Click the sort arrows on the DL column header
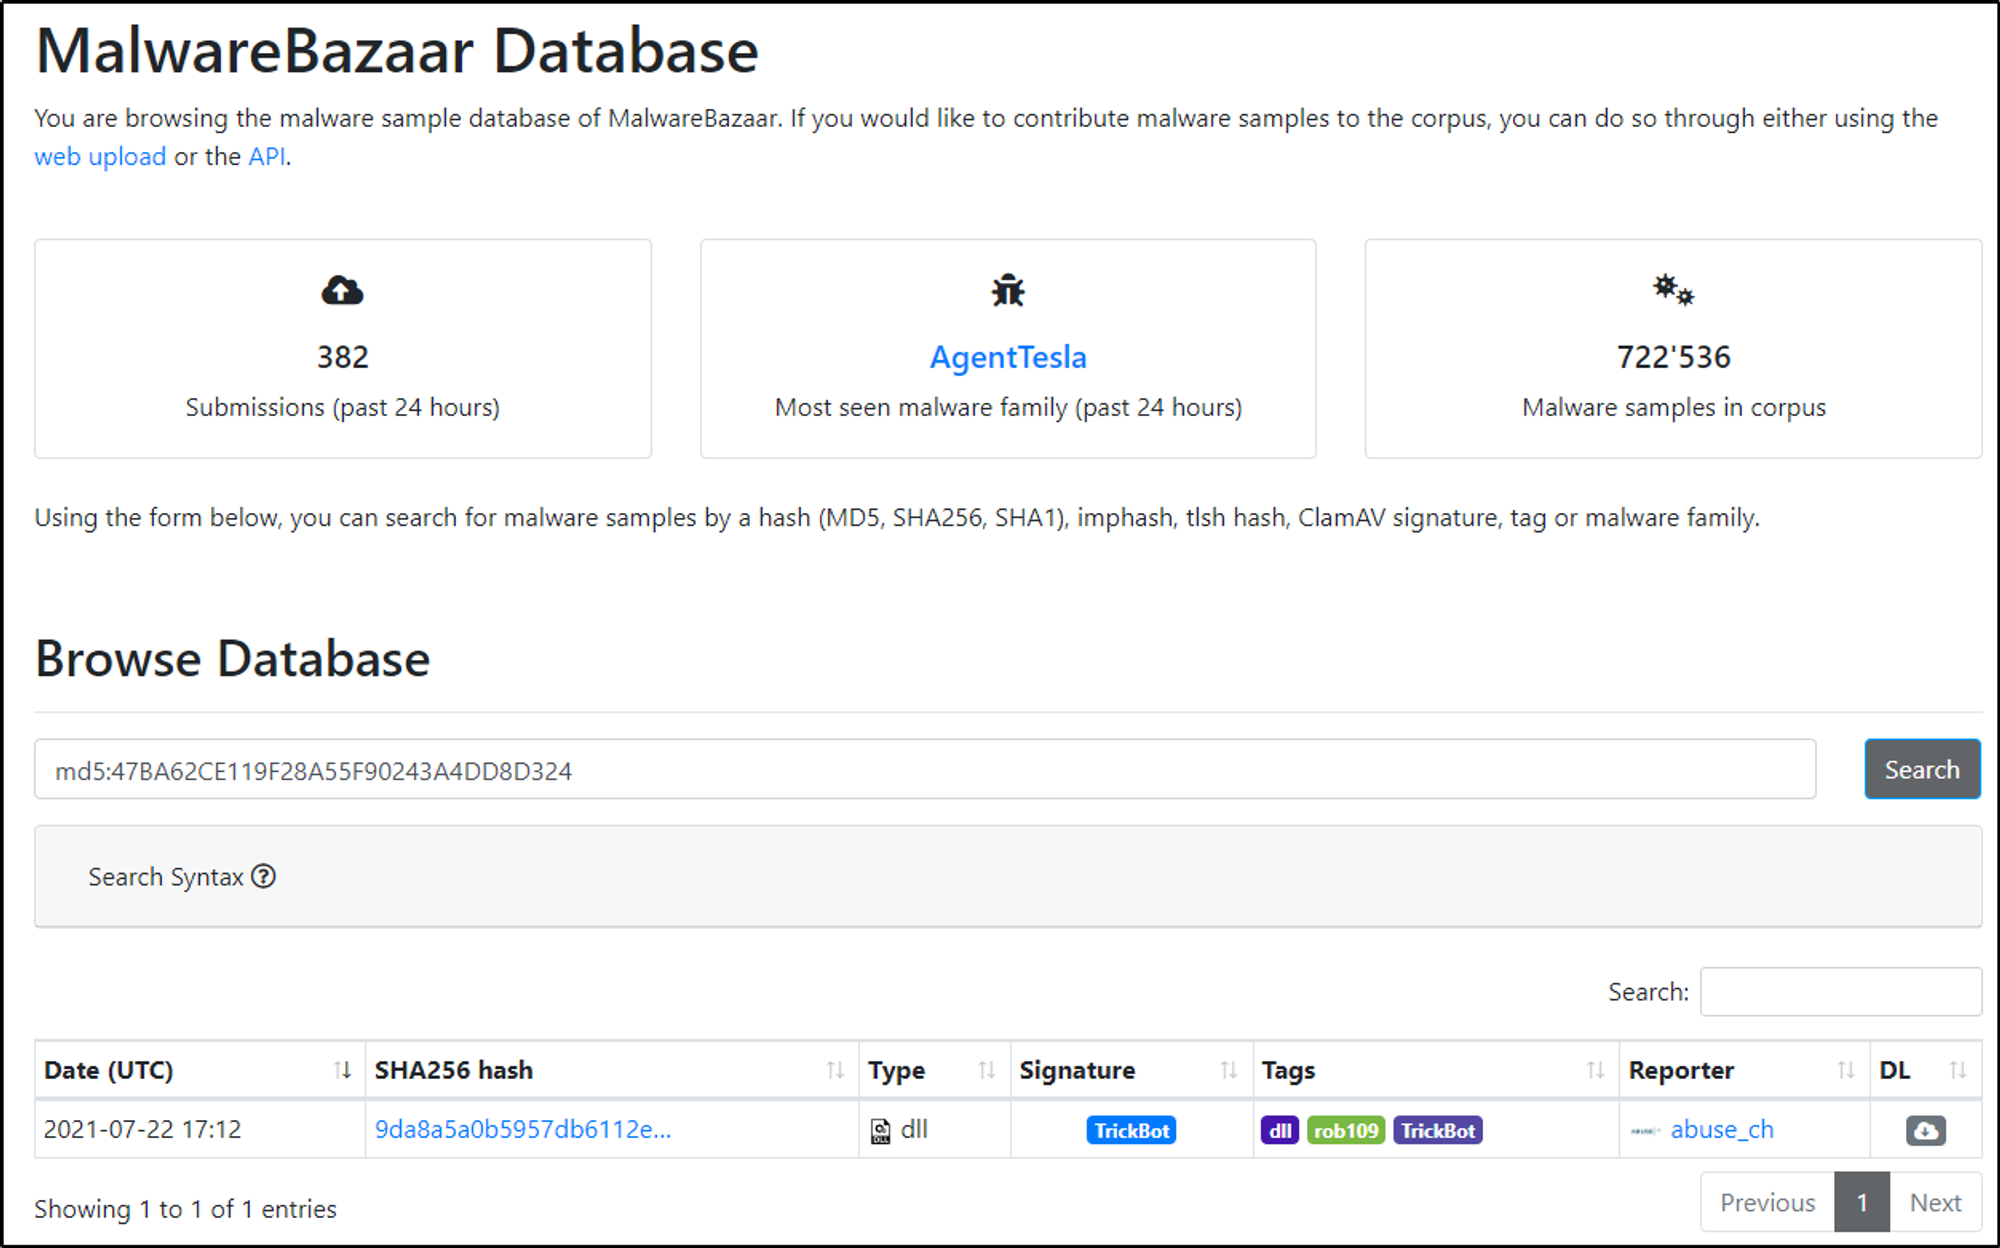Screen dimensions: 2000x1248 coord(1956,1069)
